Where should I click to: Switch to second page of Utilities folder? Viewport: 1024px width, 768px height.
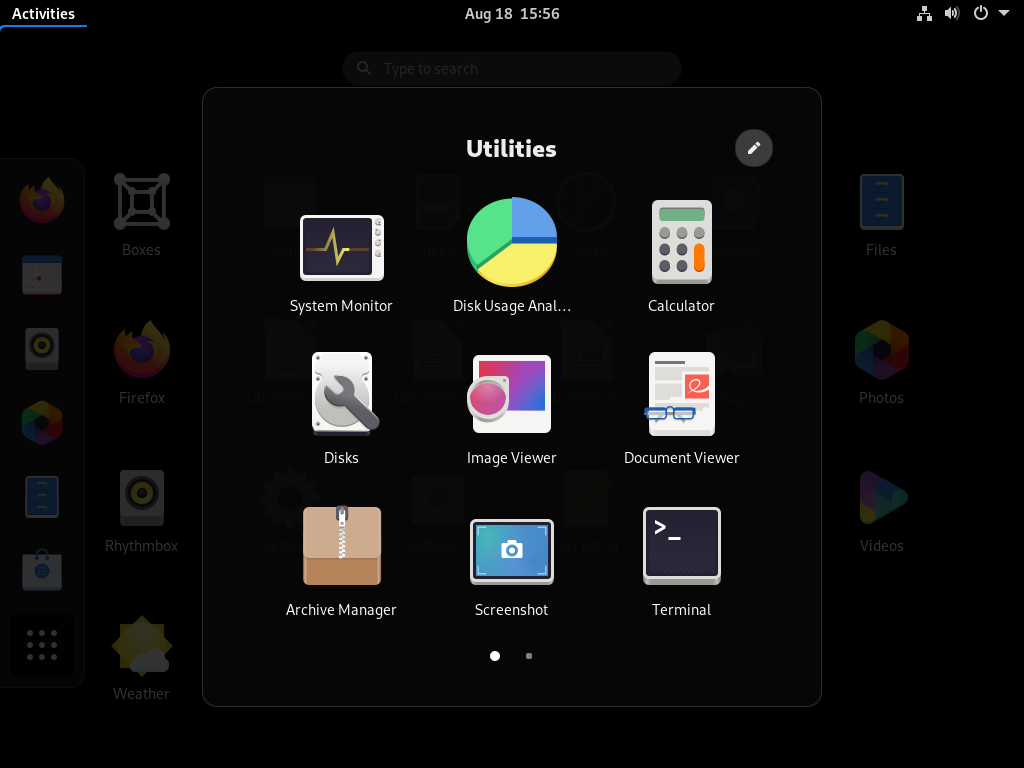(x=529, y=656)
